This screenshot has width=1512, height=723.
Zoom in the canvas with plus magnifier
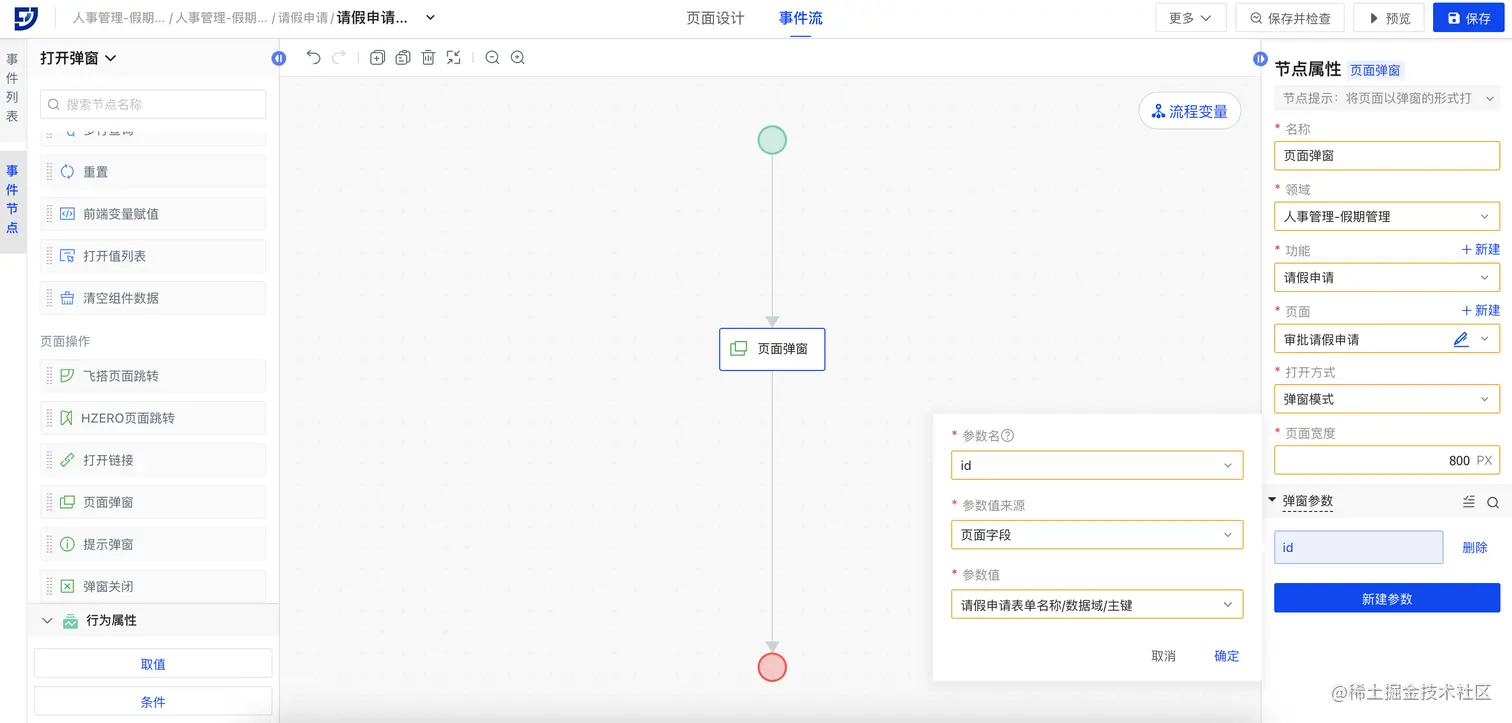(518, 58)
